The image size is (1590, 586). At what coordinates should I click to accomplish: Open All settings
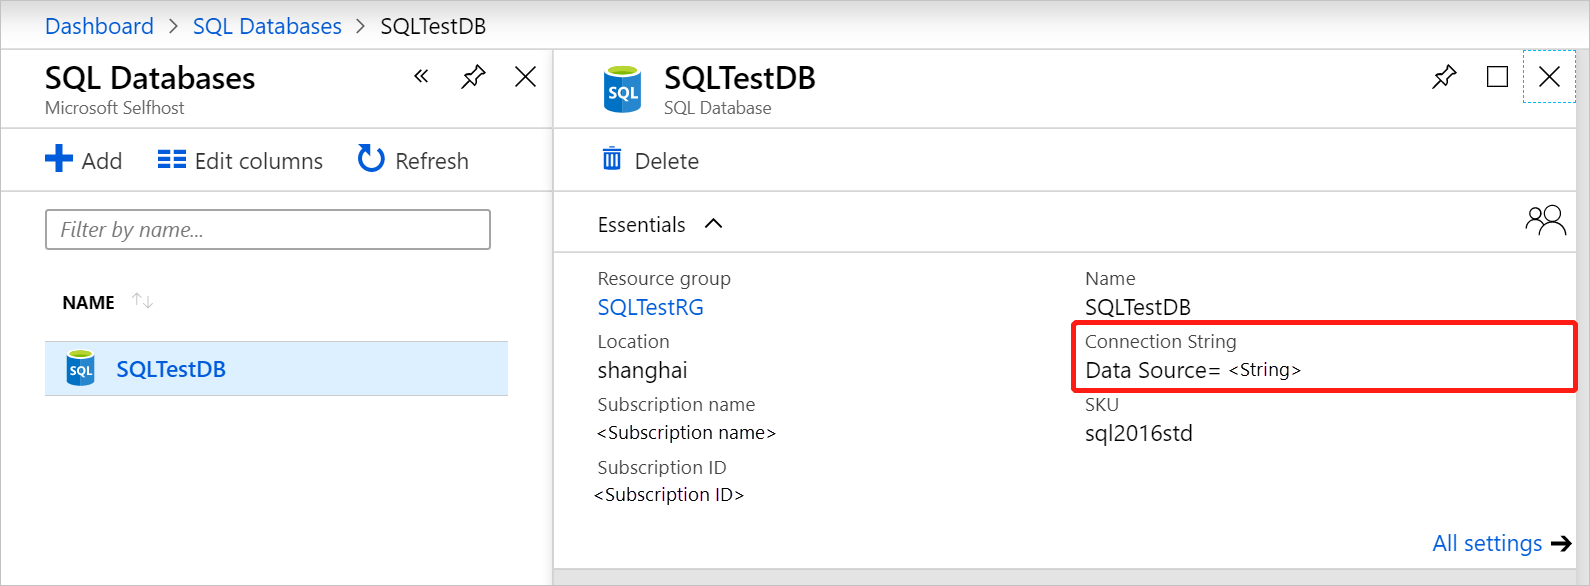(x=1487, y=543)
